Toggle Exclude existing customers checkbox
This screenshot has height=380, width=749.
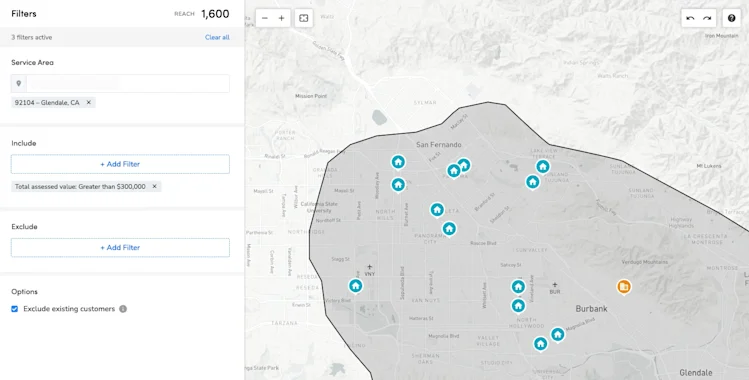(x=14, y=309)
